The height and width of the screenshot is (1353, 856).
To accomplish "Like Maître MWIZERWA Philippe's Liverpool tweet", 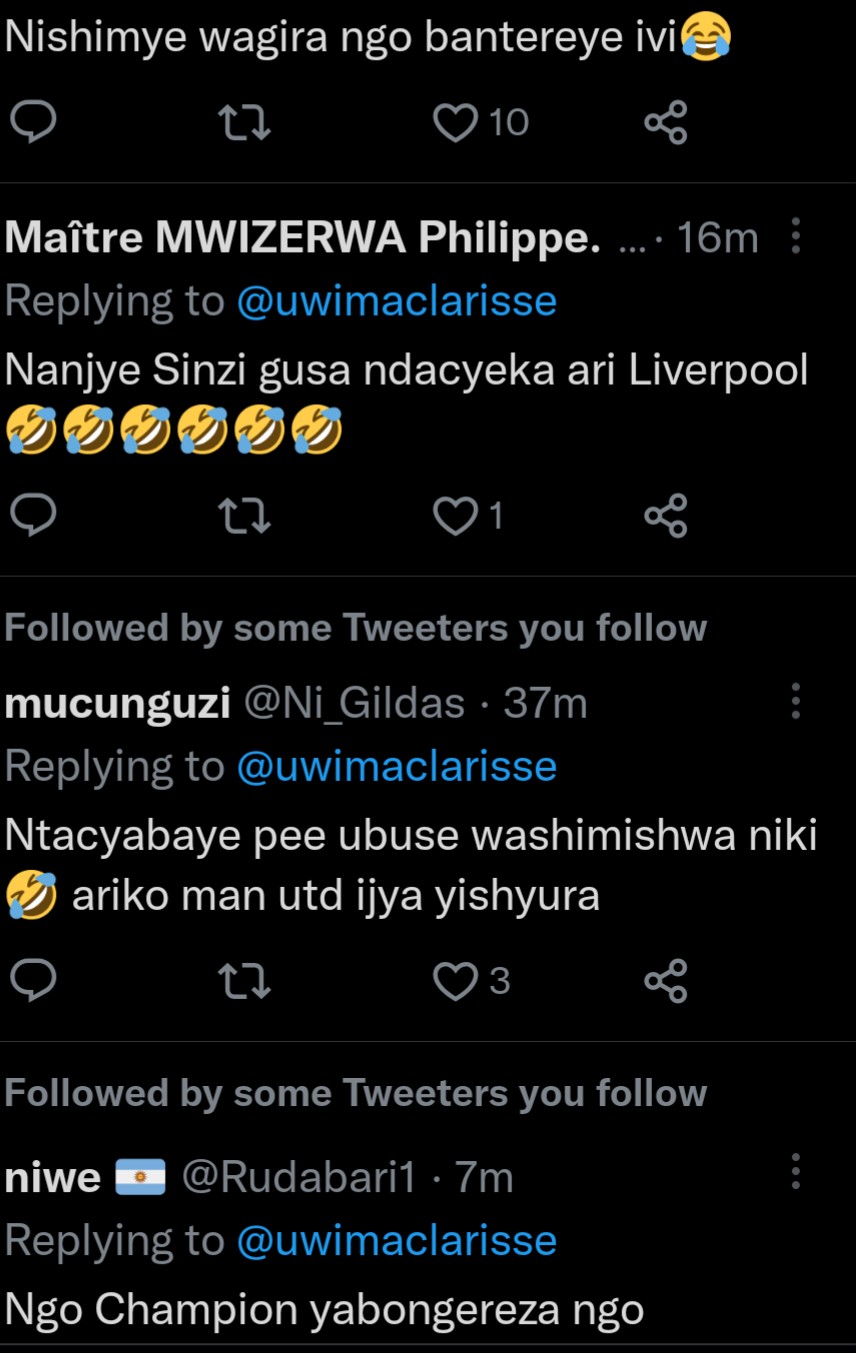I will click(456, 516).
